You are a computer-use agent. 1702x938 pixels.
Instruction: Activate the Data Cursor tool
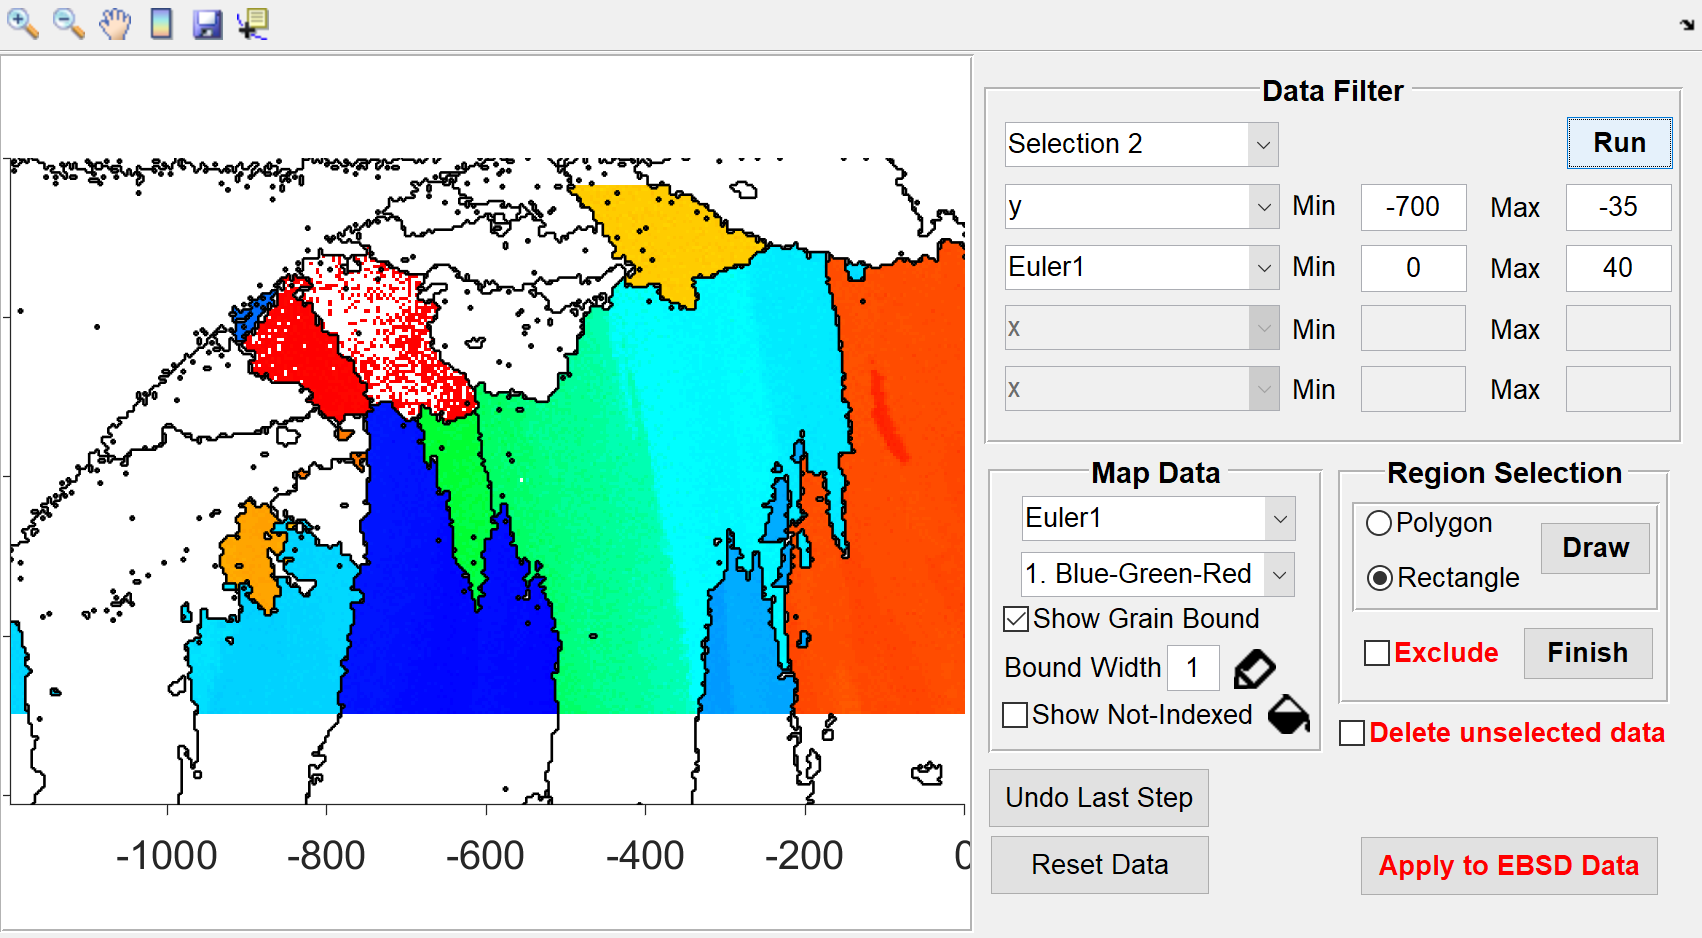[x=253, y=23]
